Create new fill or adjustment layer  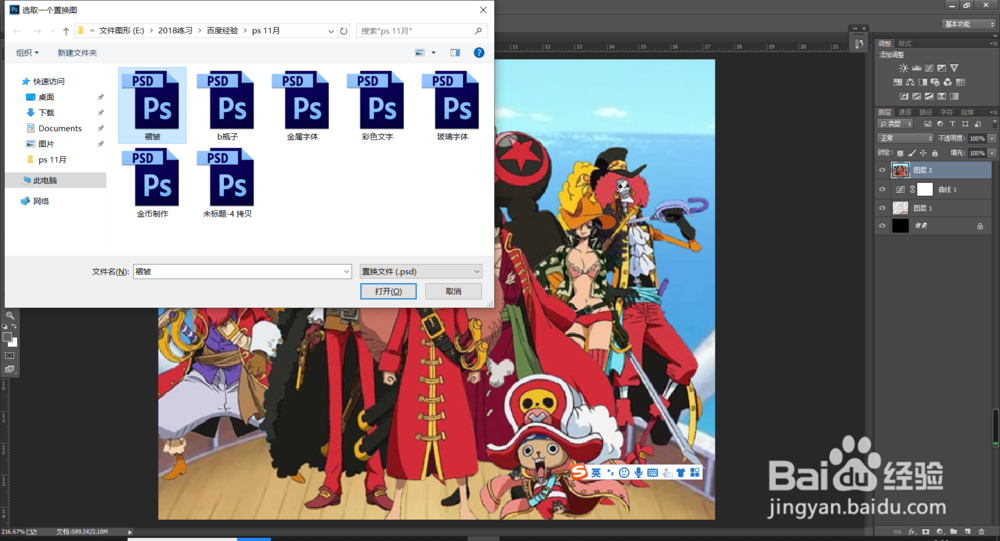940,531
